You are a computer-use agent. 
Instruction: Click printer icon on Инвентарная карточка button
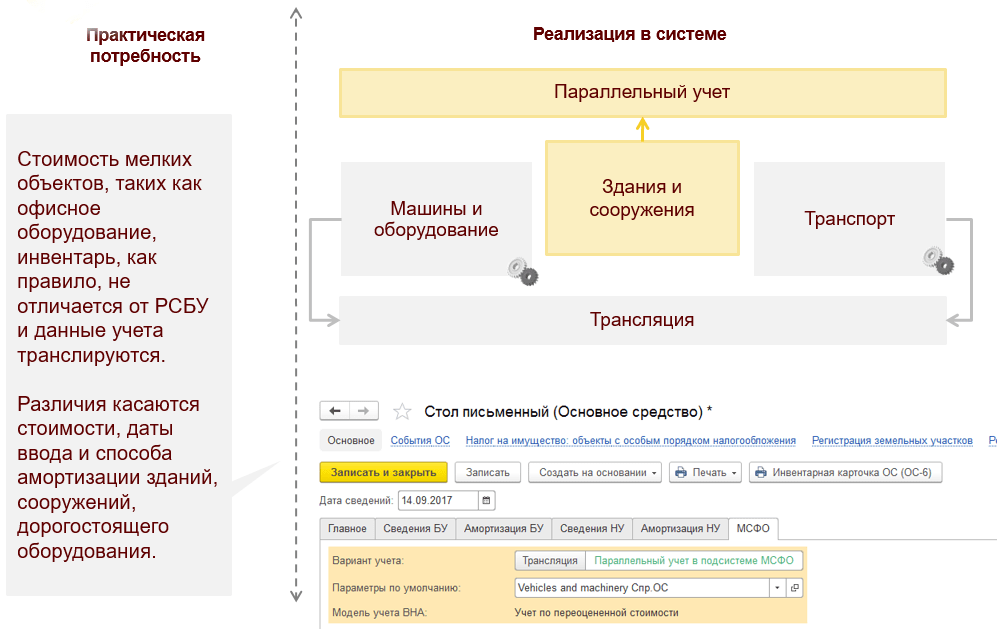point(759,472)
